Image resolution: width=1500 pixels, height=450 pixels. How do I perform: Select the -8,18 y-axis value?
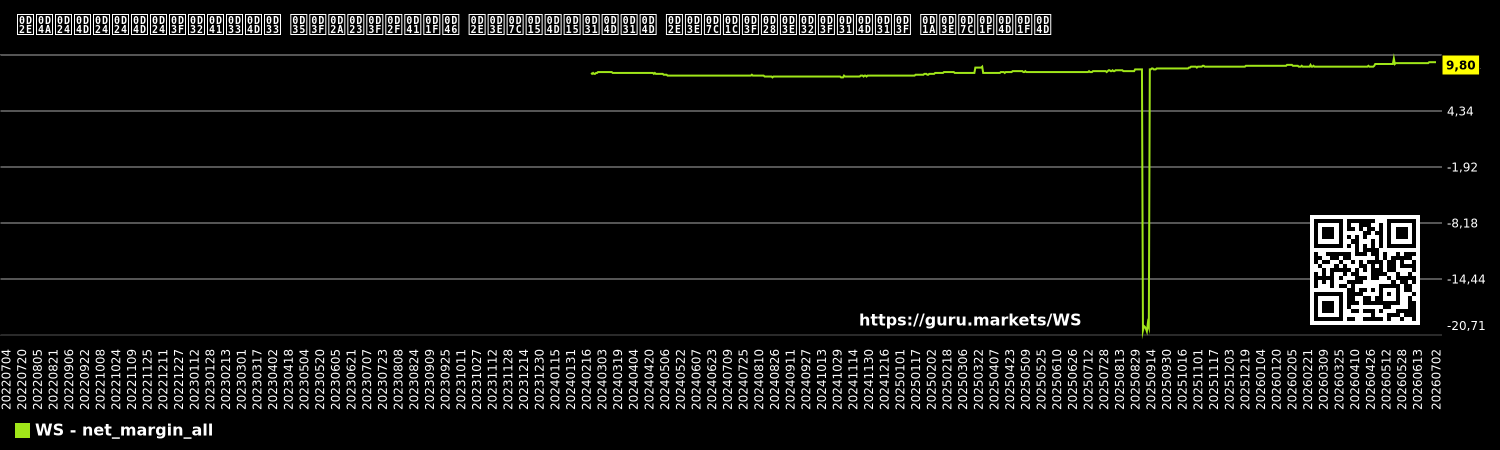tap(1462, 223)
